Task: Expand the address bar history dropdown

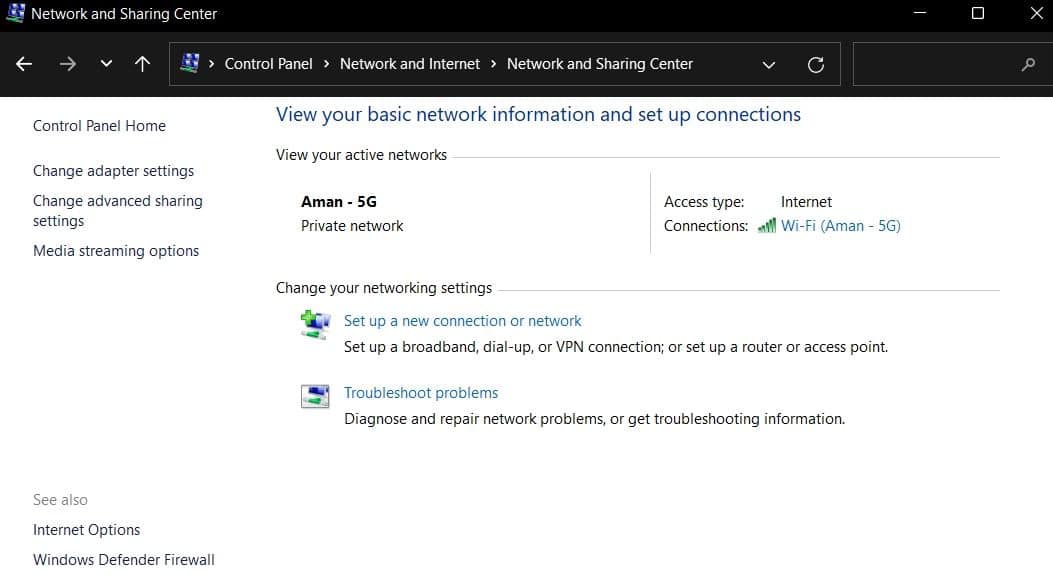Action: click(x=768, y=65)
